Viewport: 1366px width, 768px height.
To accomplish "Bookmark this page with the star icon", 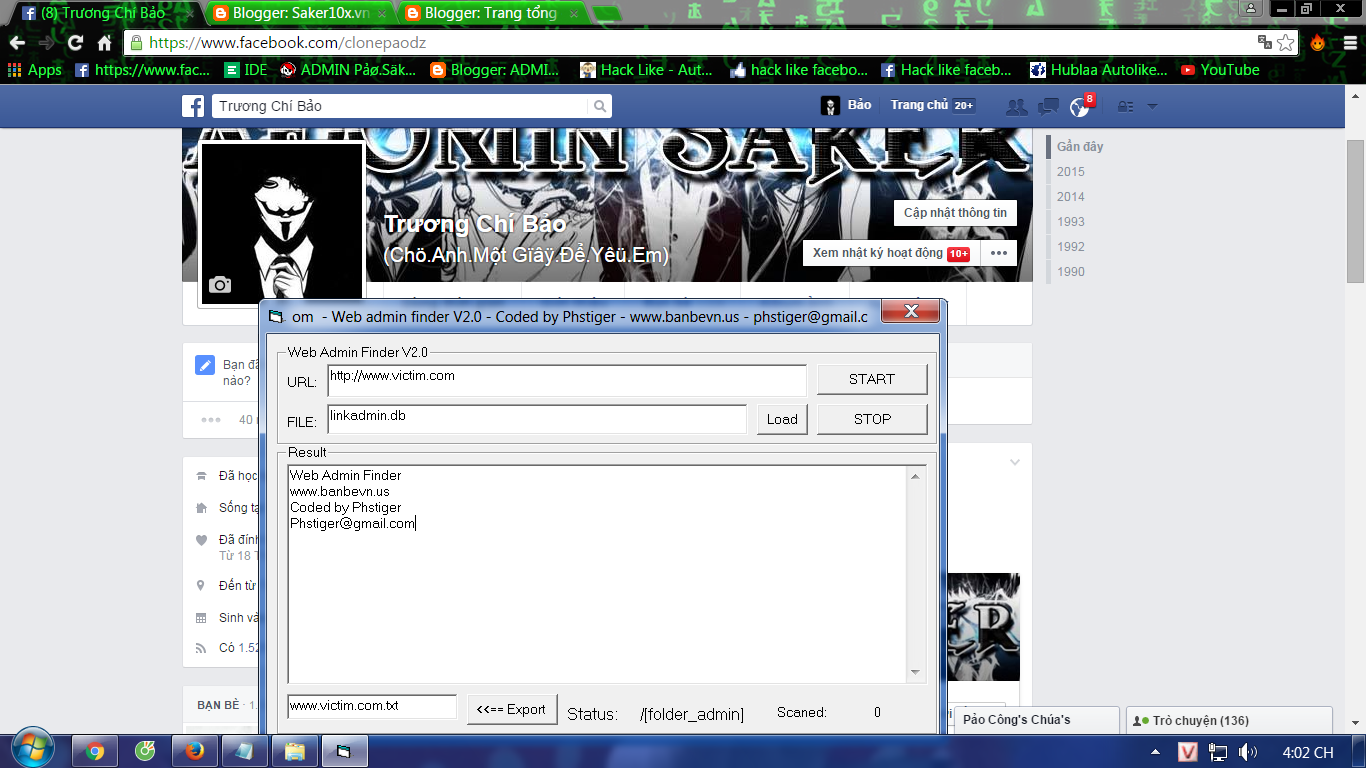I will click(1285, 43).
